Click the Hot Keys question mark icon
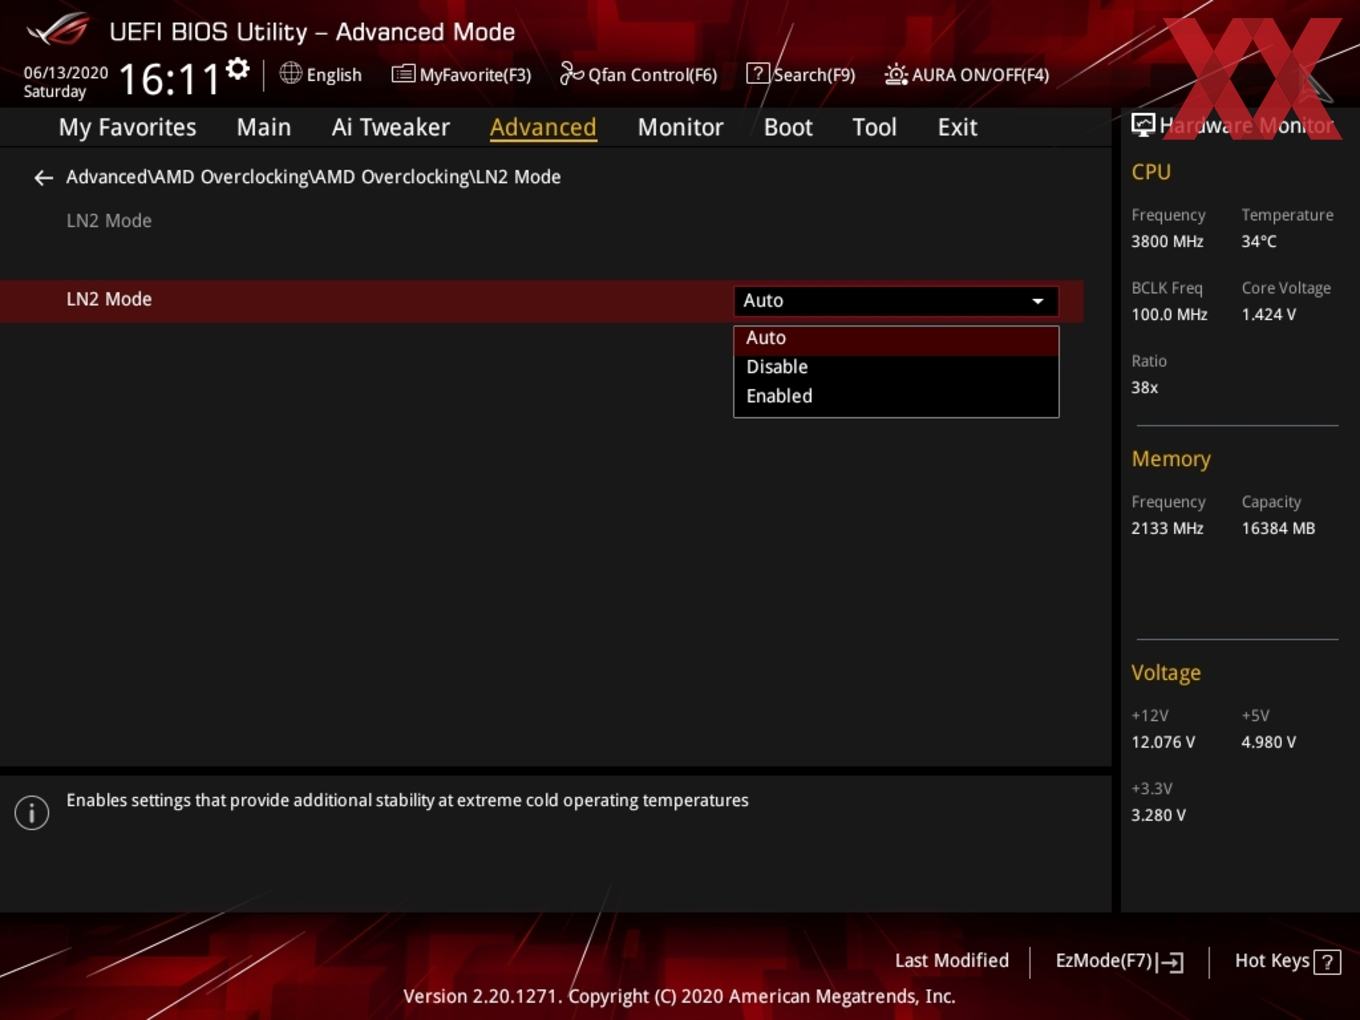The height and width of the screenshot is (1020, 1360). point(1327,962)
